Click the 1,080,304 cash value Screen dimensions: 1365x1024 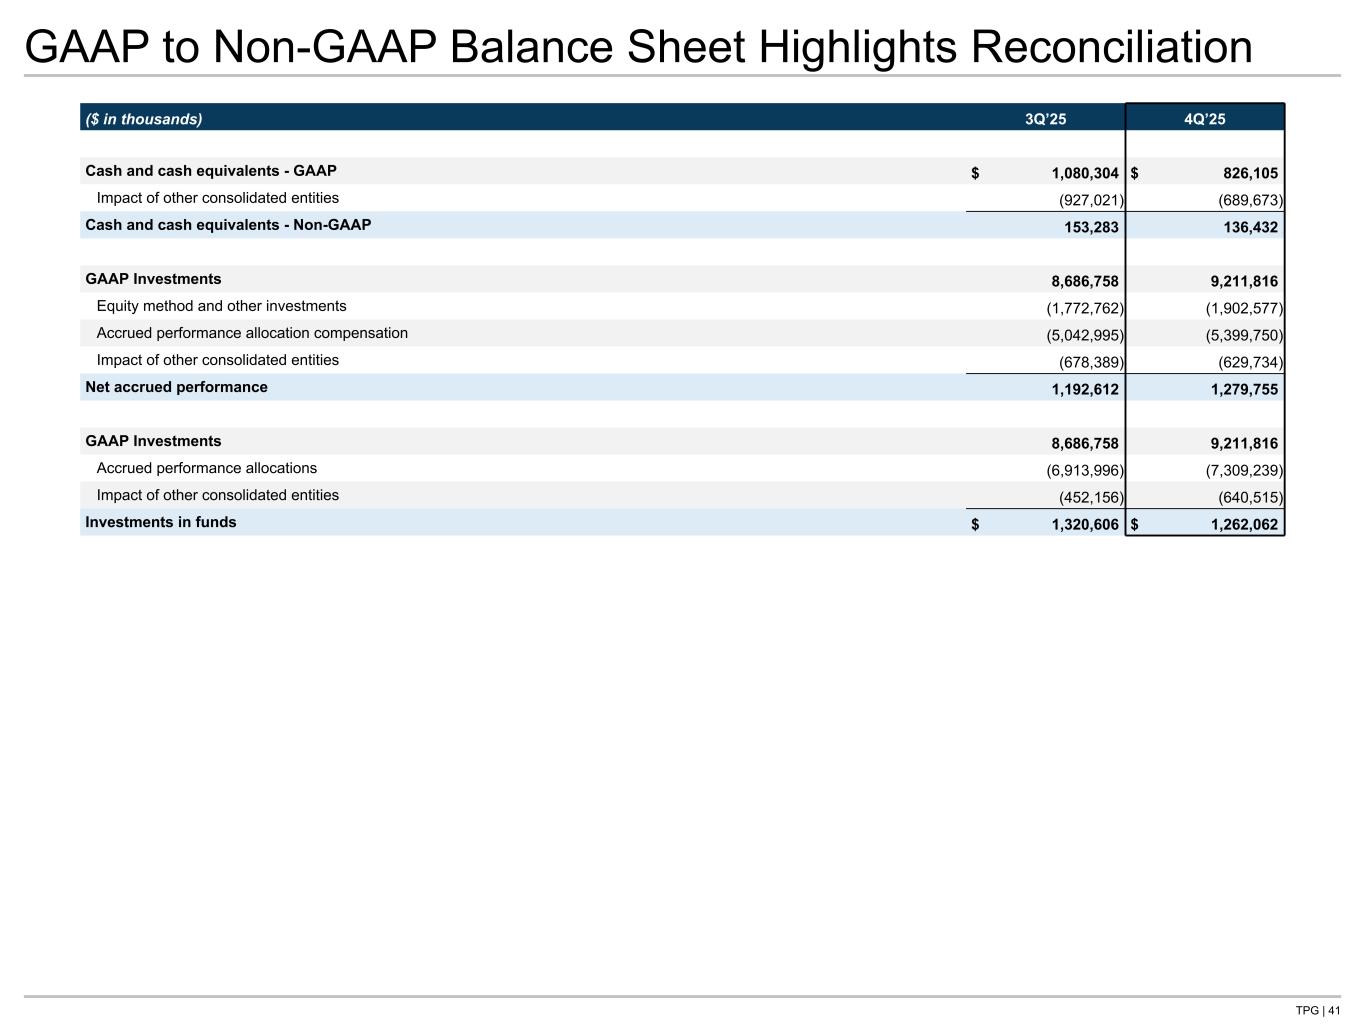pos(1084,173)
